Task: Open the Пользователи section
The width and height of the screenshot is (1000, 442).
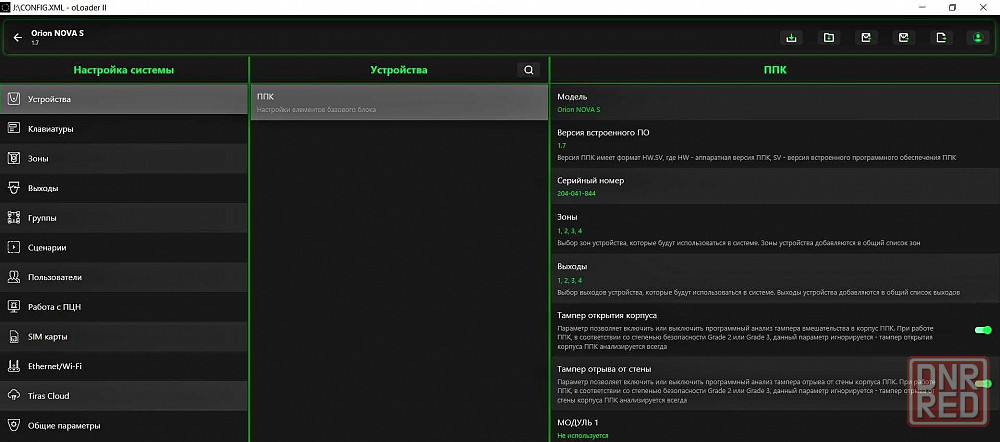Action: coord(124,277)
